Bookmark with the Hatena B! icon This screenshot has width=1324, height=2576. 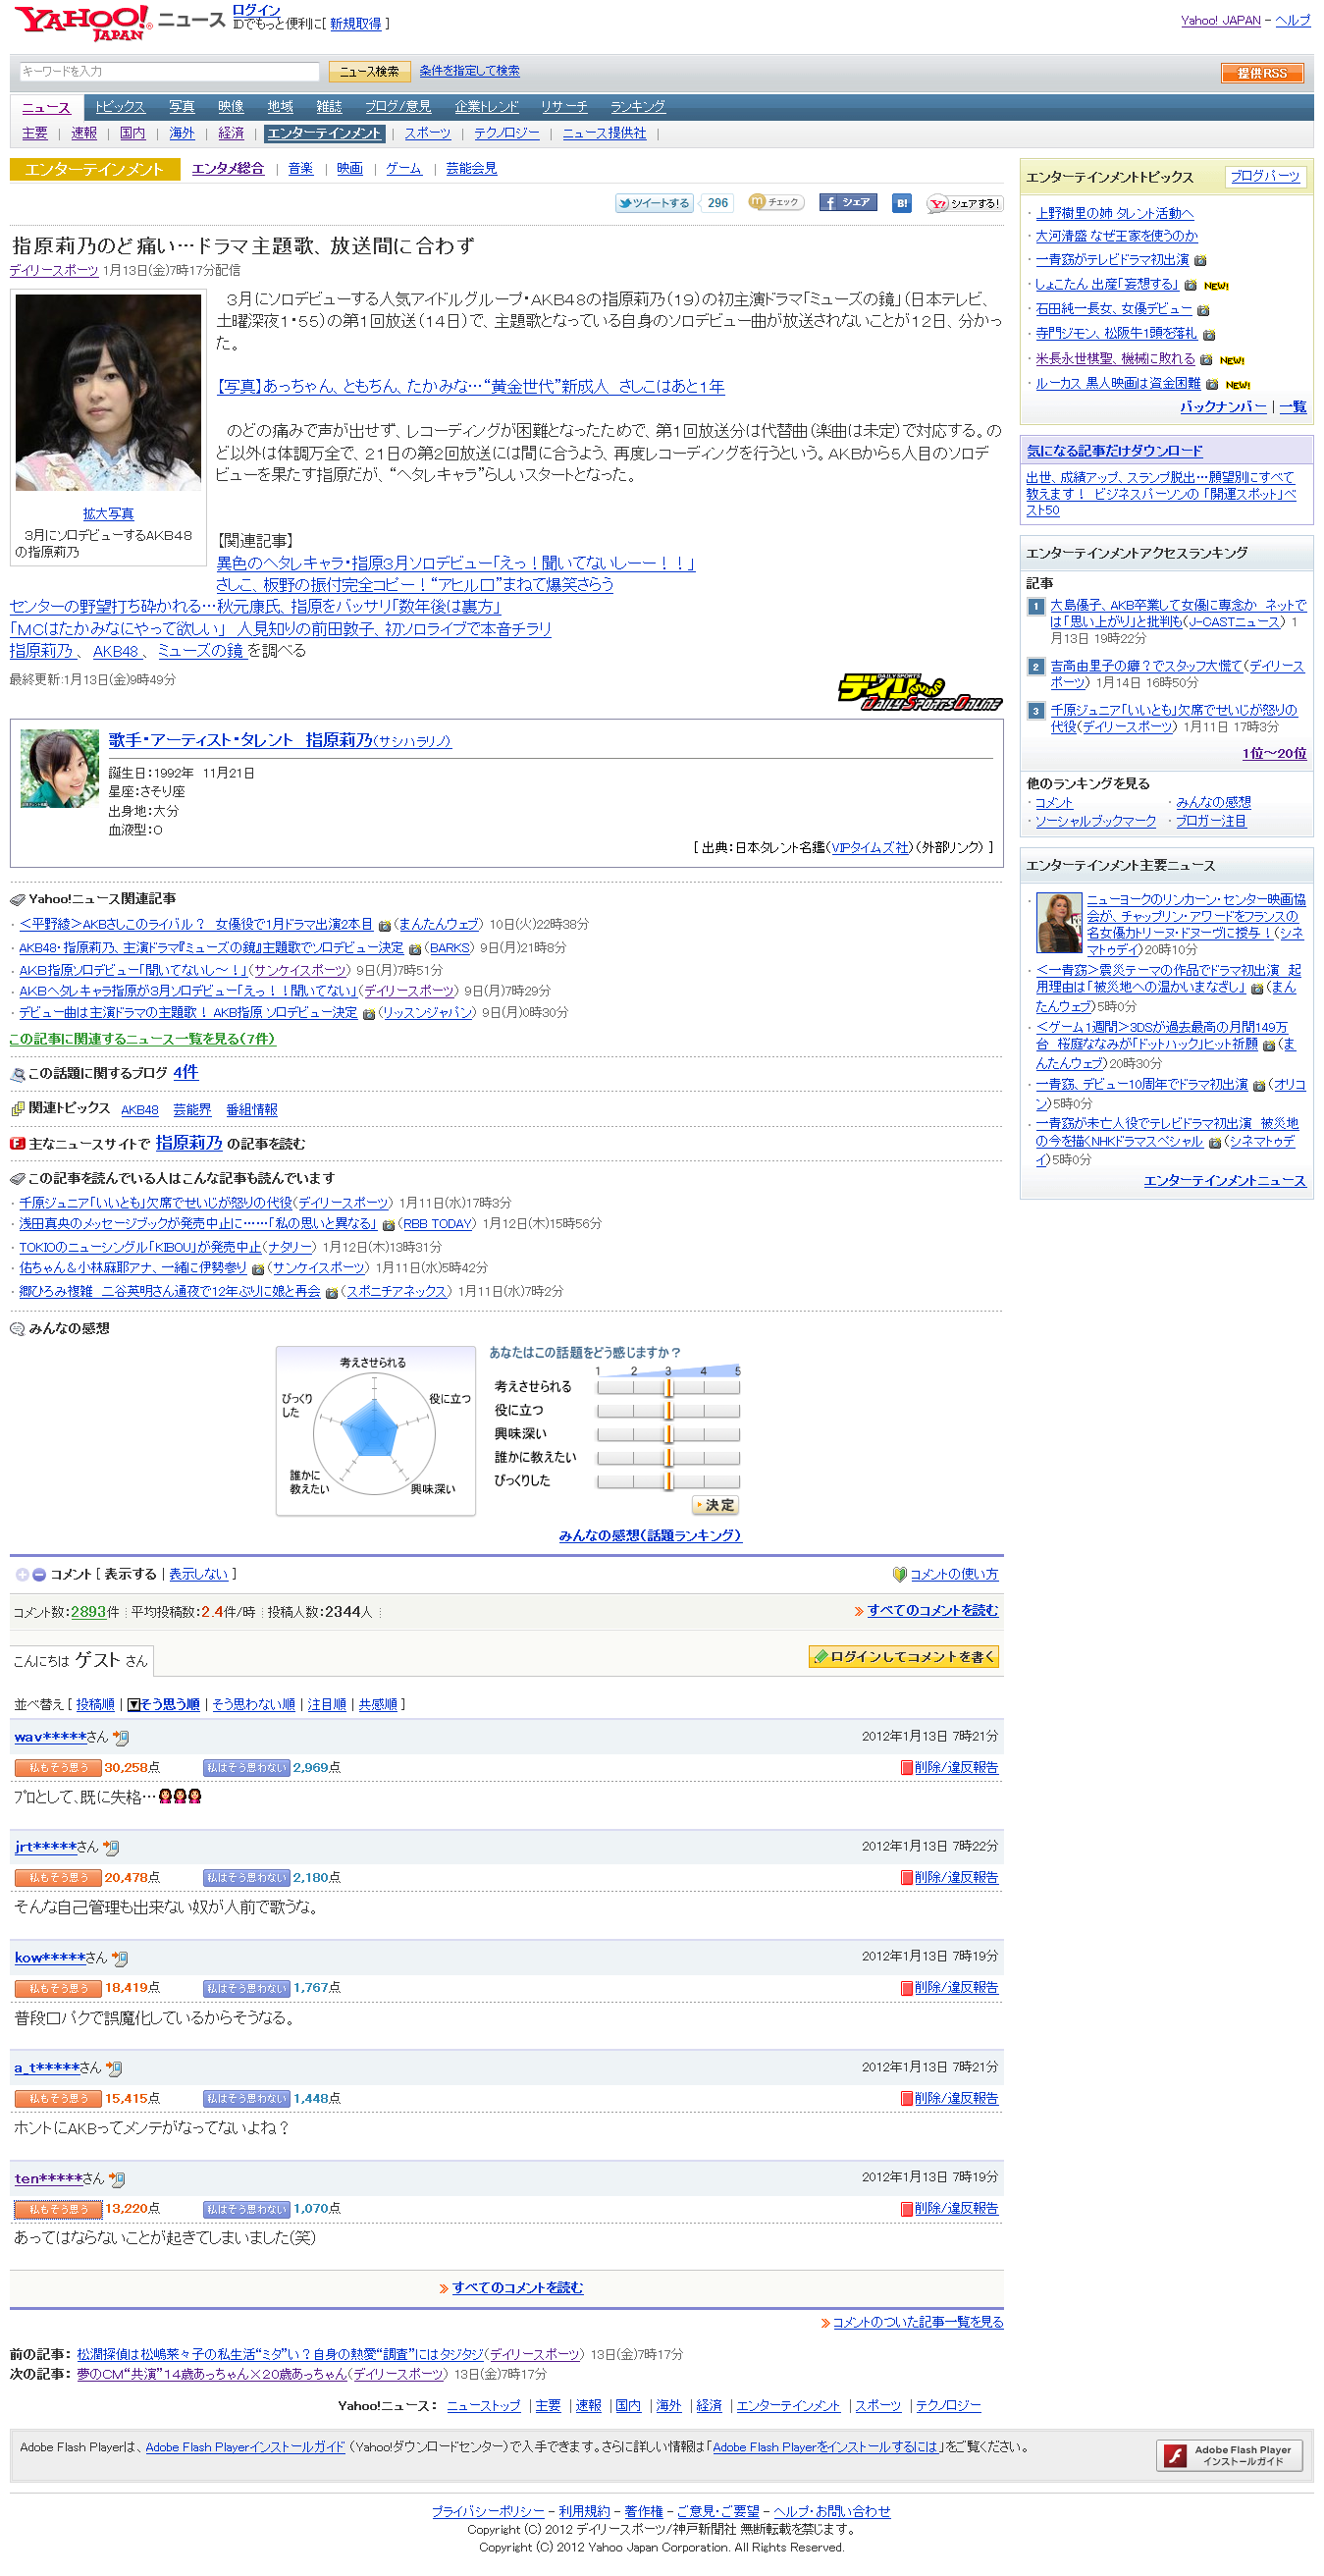point(901,203)
